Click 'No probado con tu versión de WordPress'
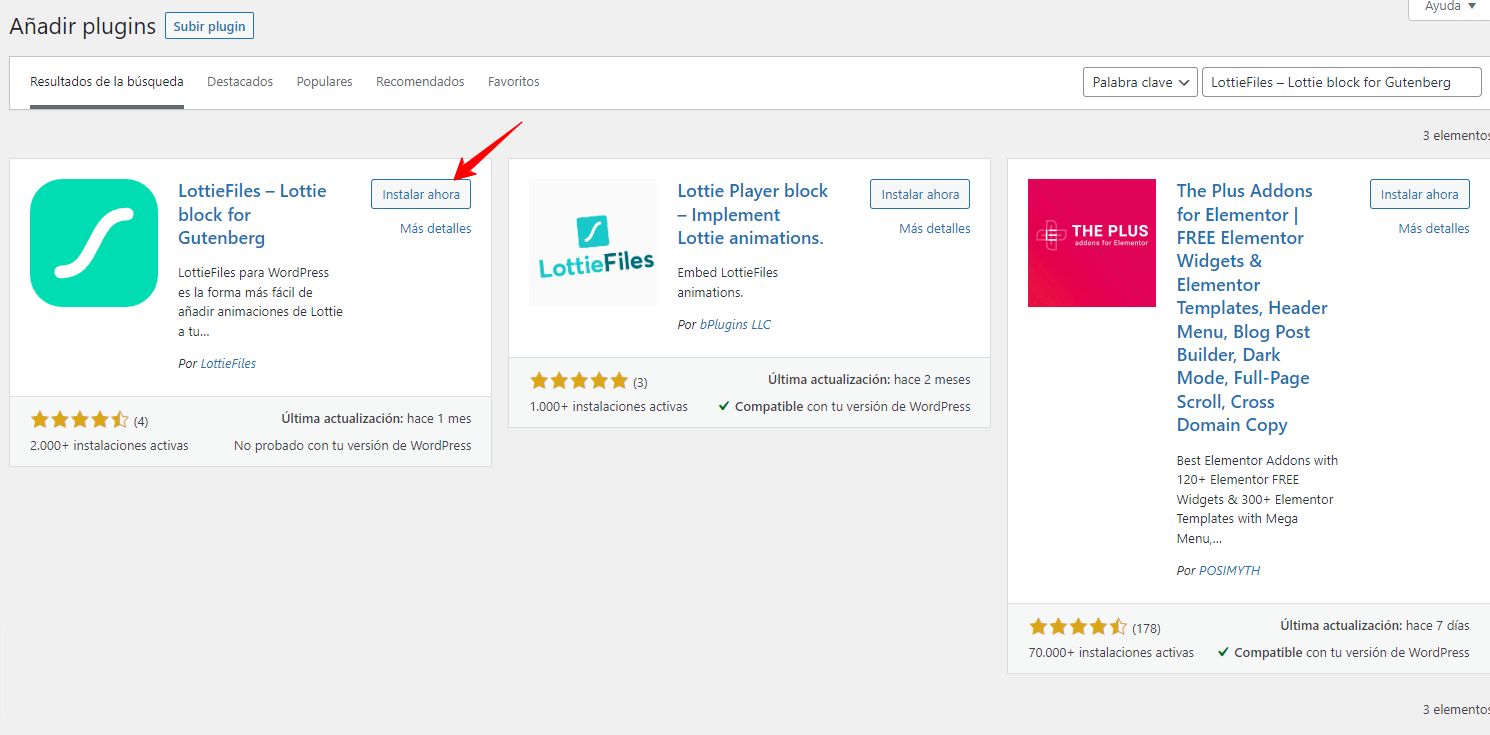This screenshot has width=1490, height=735. click(352, 446)
